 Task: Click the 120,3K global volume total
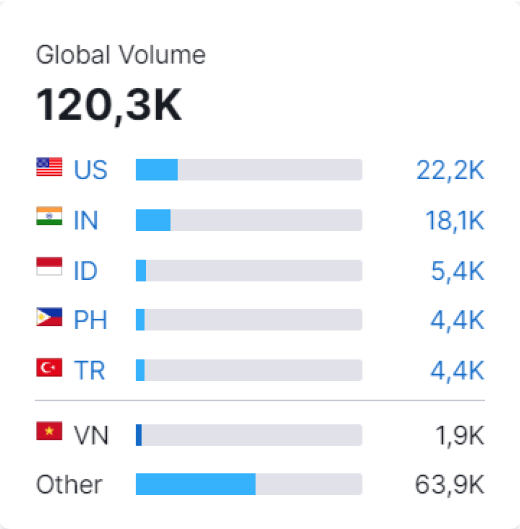tap(109, 105)
